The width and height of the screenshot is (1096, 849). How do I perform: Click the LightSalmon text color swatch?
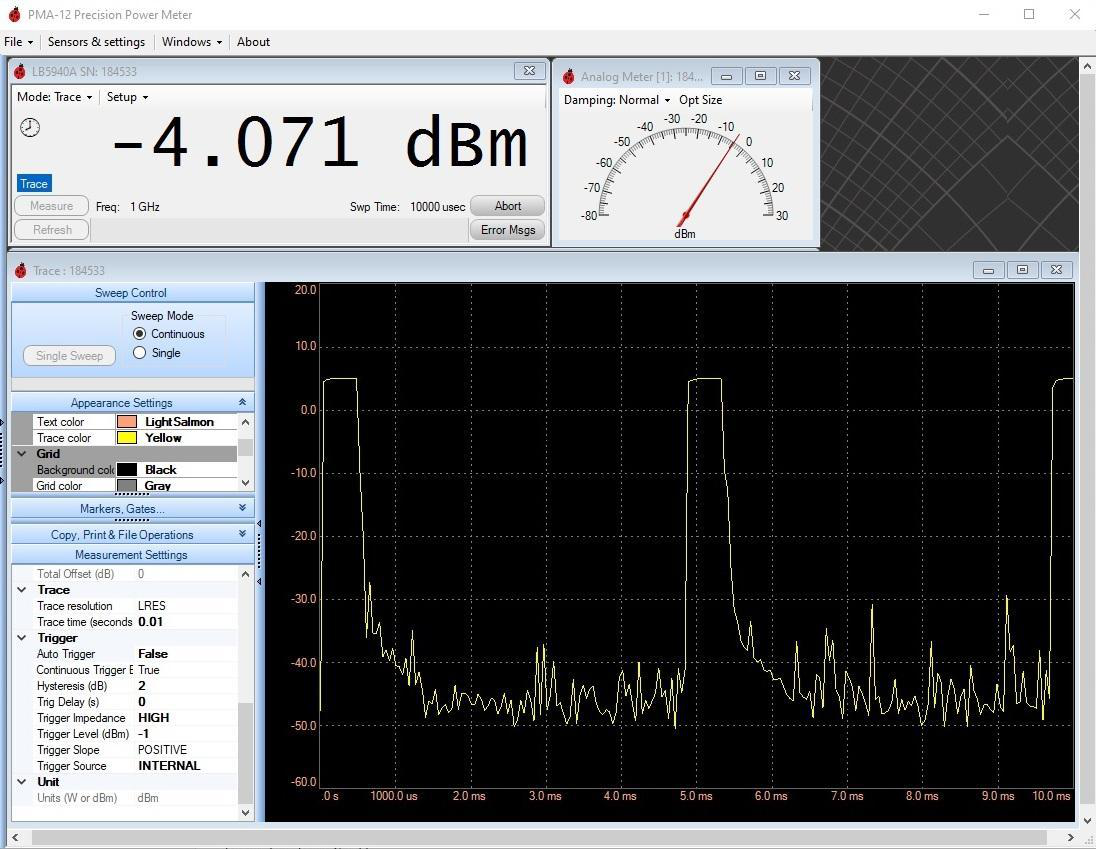pos(127,422)
